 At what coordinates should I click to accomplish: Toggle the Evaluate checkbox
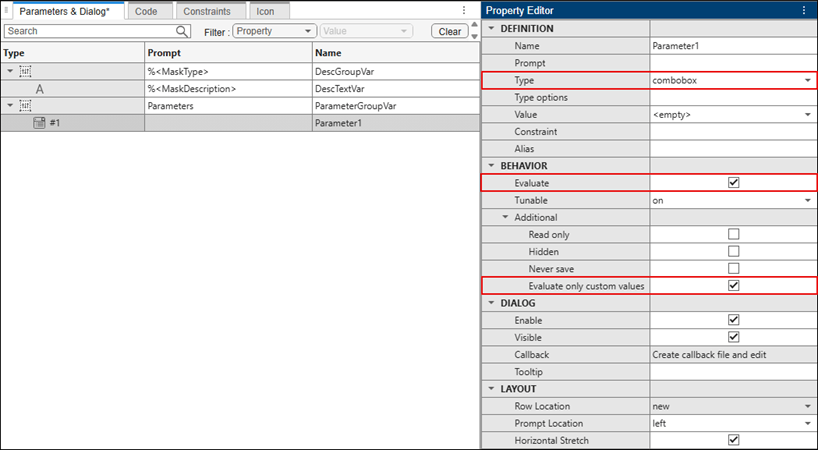[733, 183]
